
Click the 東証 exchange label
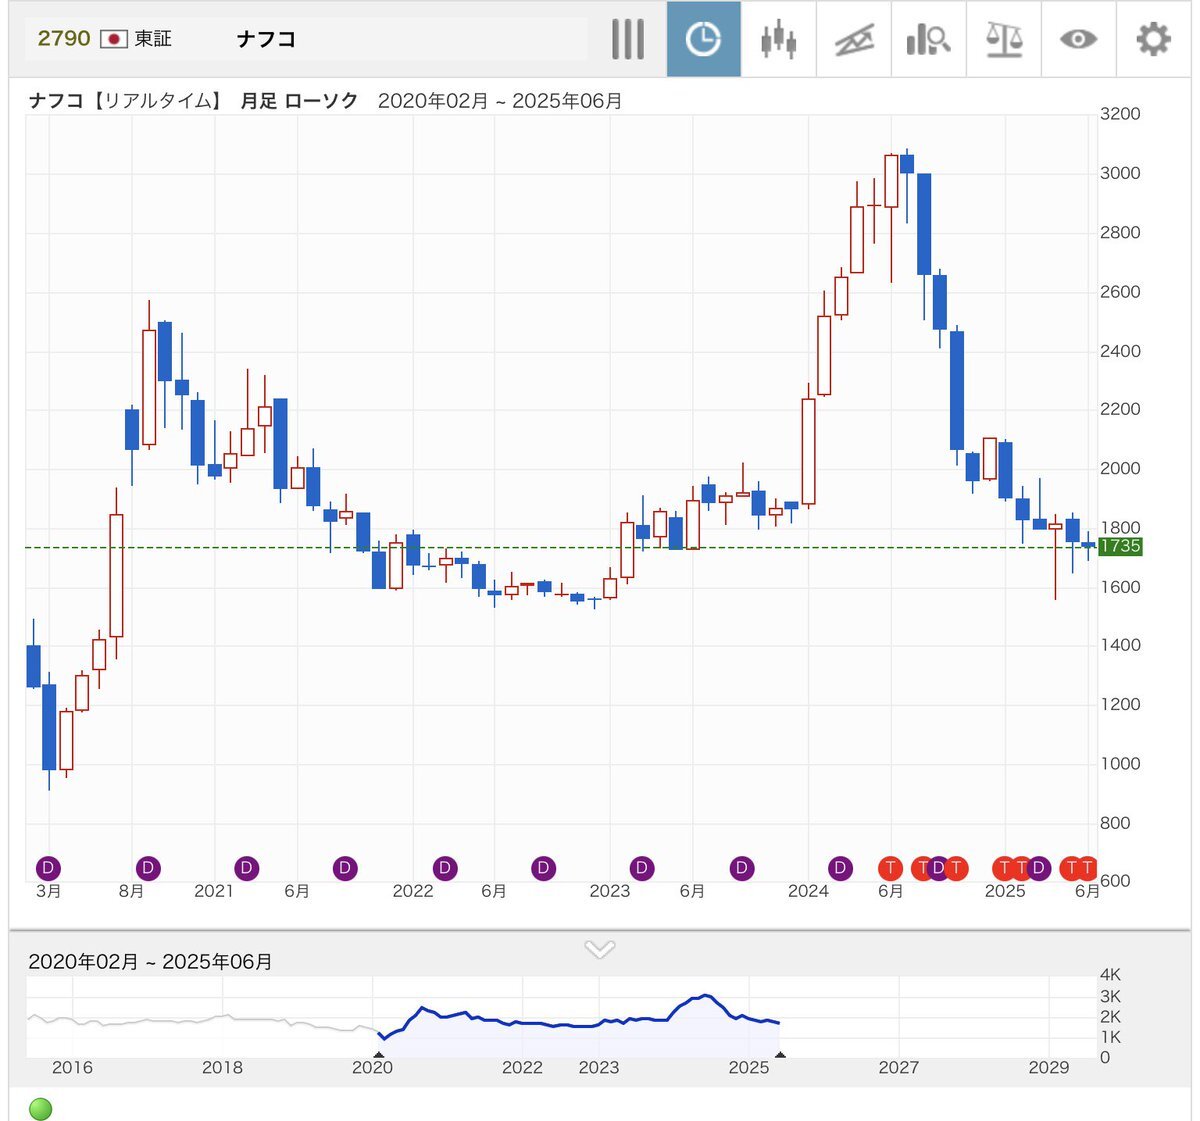click(153, 39)
